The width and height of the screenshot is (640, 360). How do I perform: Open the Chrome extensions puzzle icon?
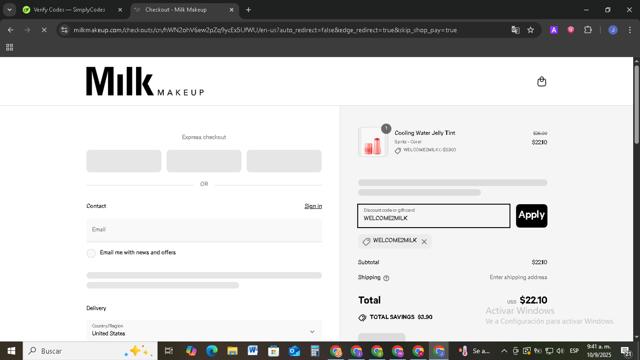(588, 30)
